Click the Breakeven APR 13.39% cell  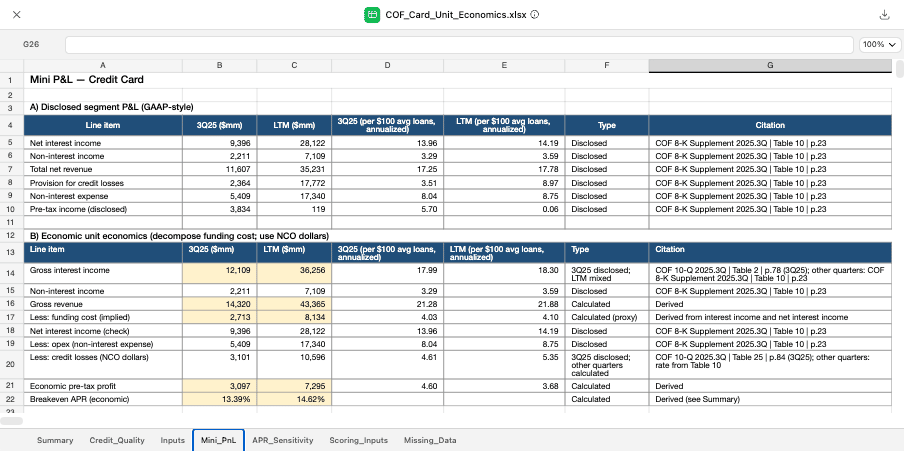pos(220,399)
